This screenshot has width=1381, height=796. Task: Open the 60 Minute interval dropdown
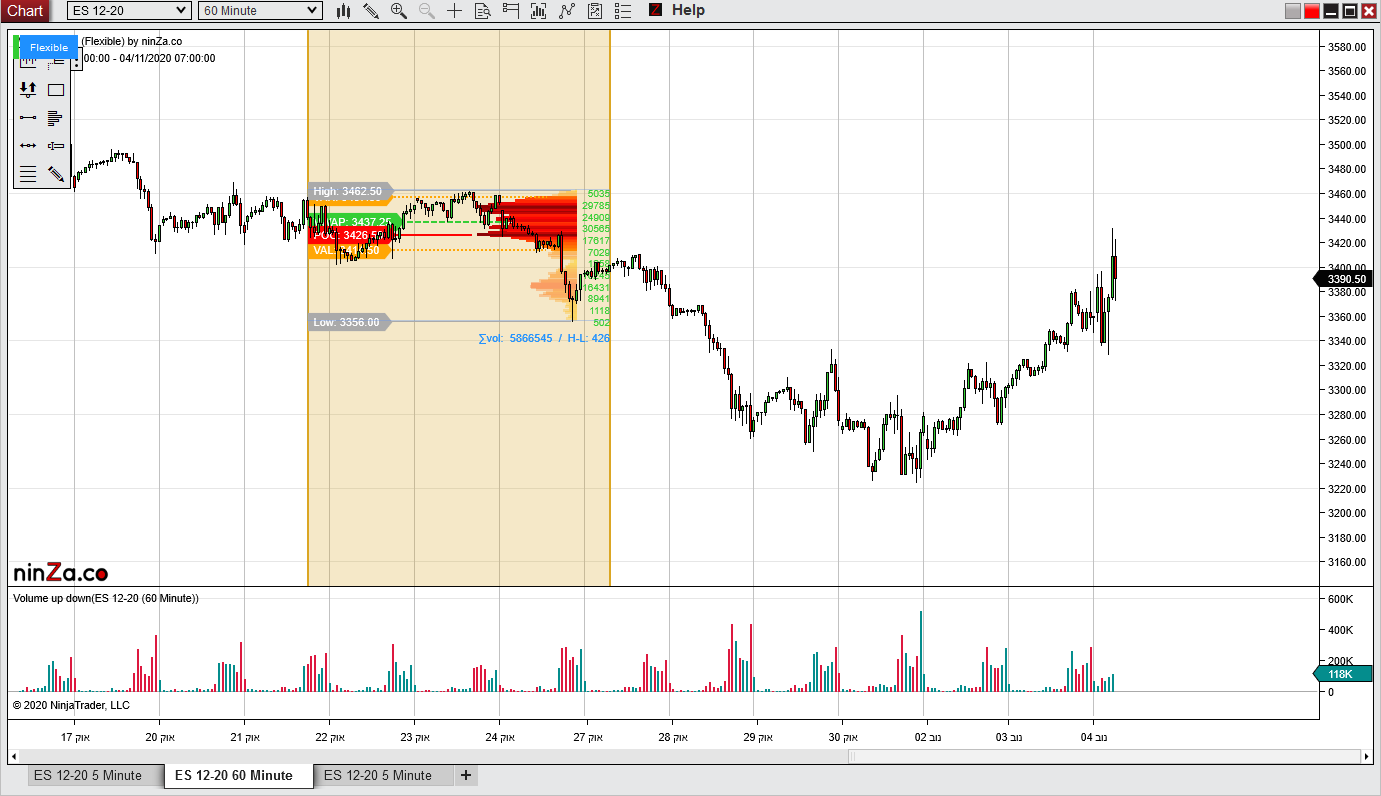pyautogui.click(x=260, y=10)
